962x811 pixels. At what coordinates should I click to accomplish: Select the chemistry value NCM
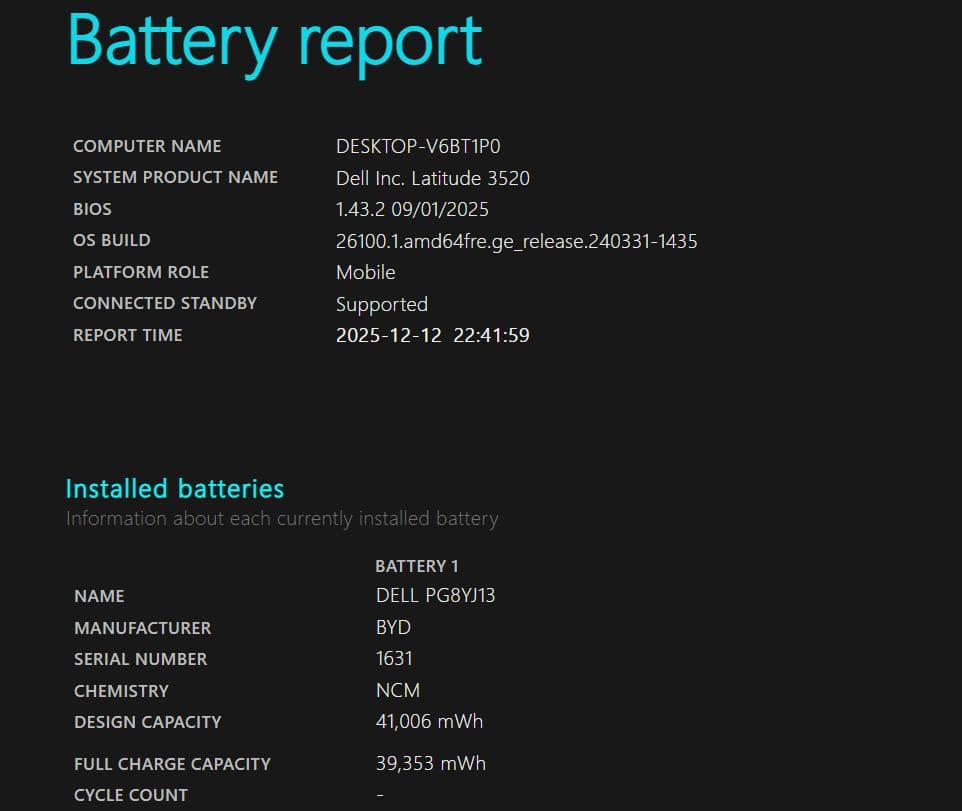tap(397, 691)
